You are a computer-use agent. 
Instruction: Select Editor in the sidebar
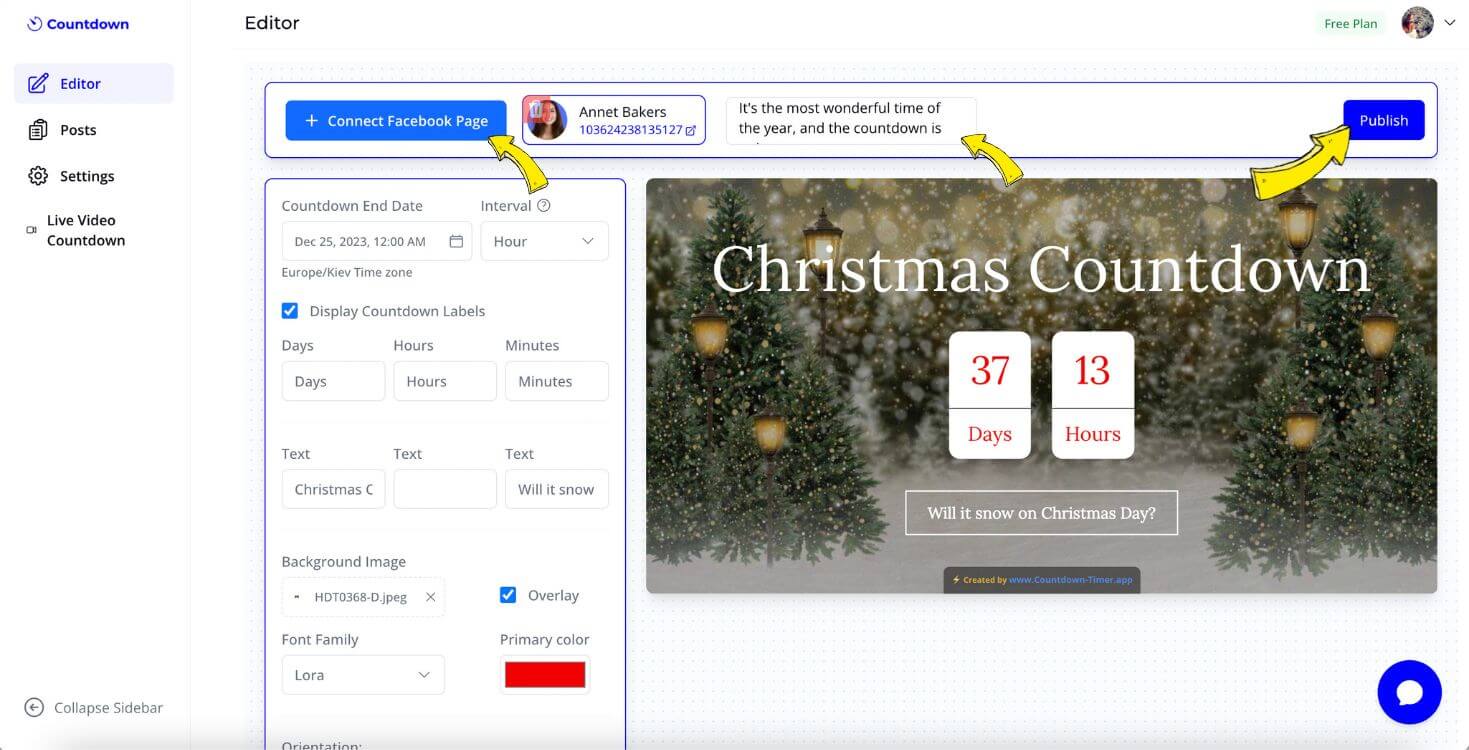(35, 83)
